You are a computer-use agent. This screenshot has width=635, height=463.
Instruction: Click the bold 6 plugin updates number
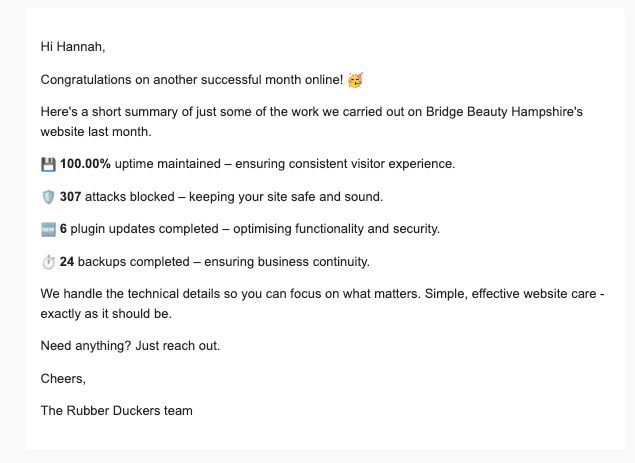click(x=63, y=229)
